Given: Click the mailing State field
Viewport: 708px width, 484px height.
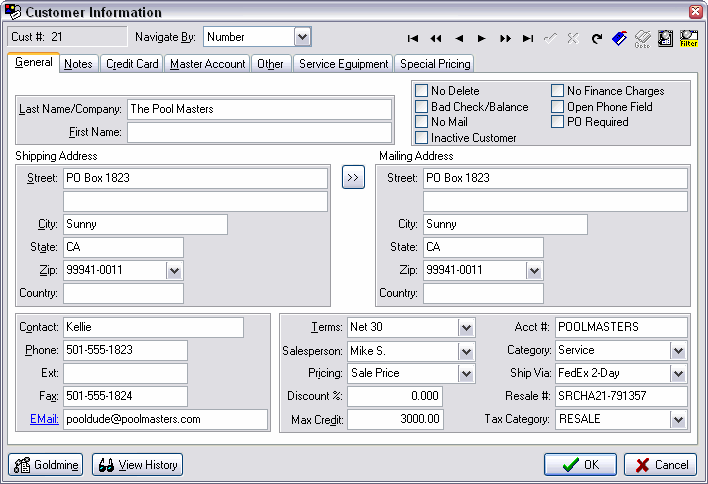Looking at the screenshot, I should [x=483, y=247].
